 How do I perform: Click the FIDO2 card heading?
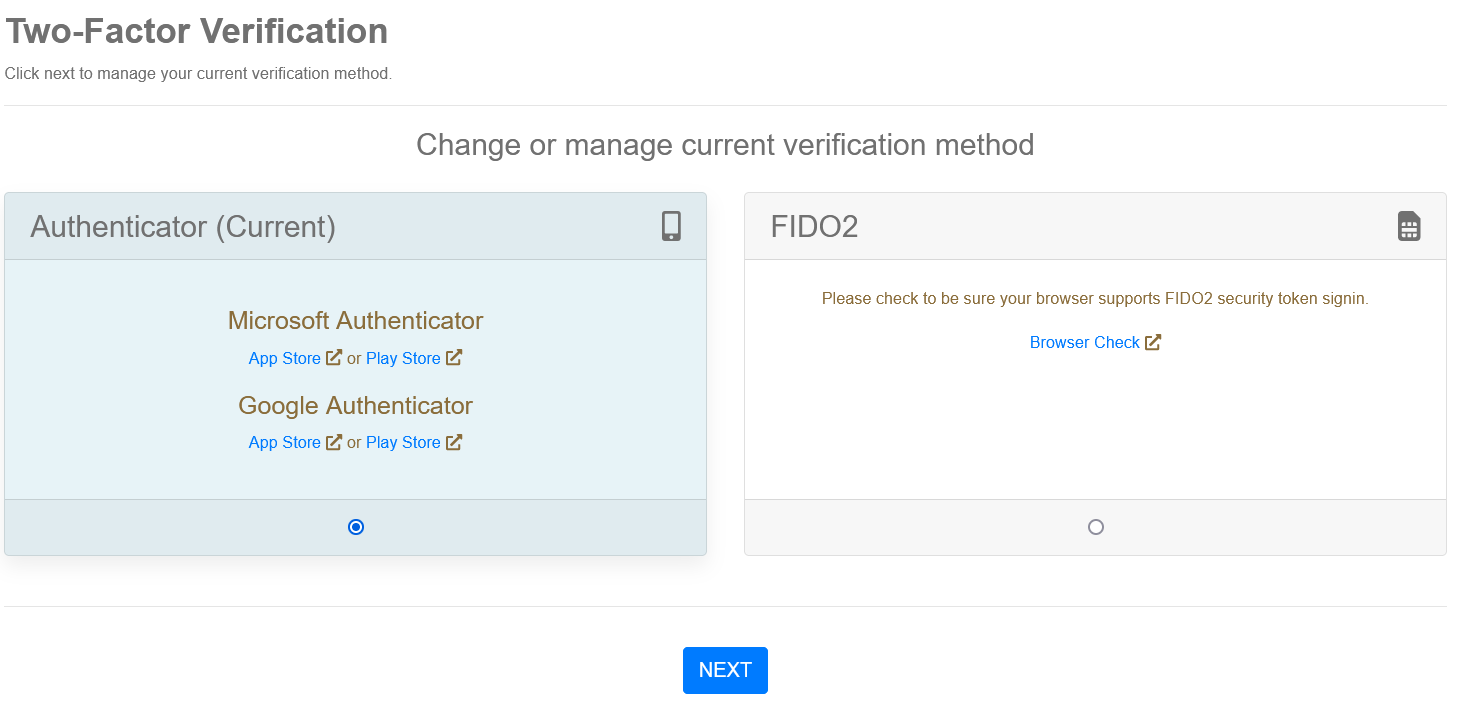coord(814,227)
